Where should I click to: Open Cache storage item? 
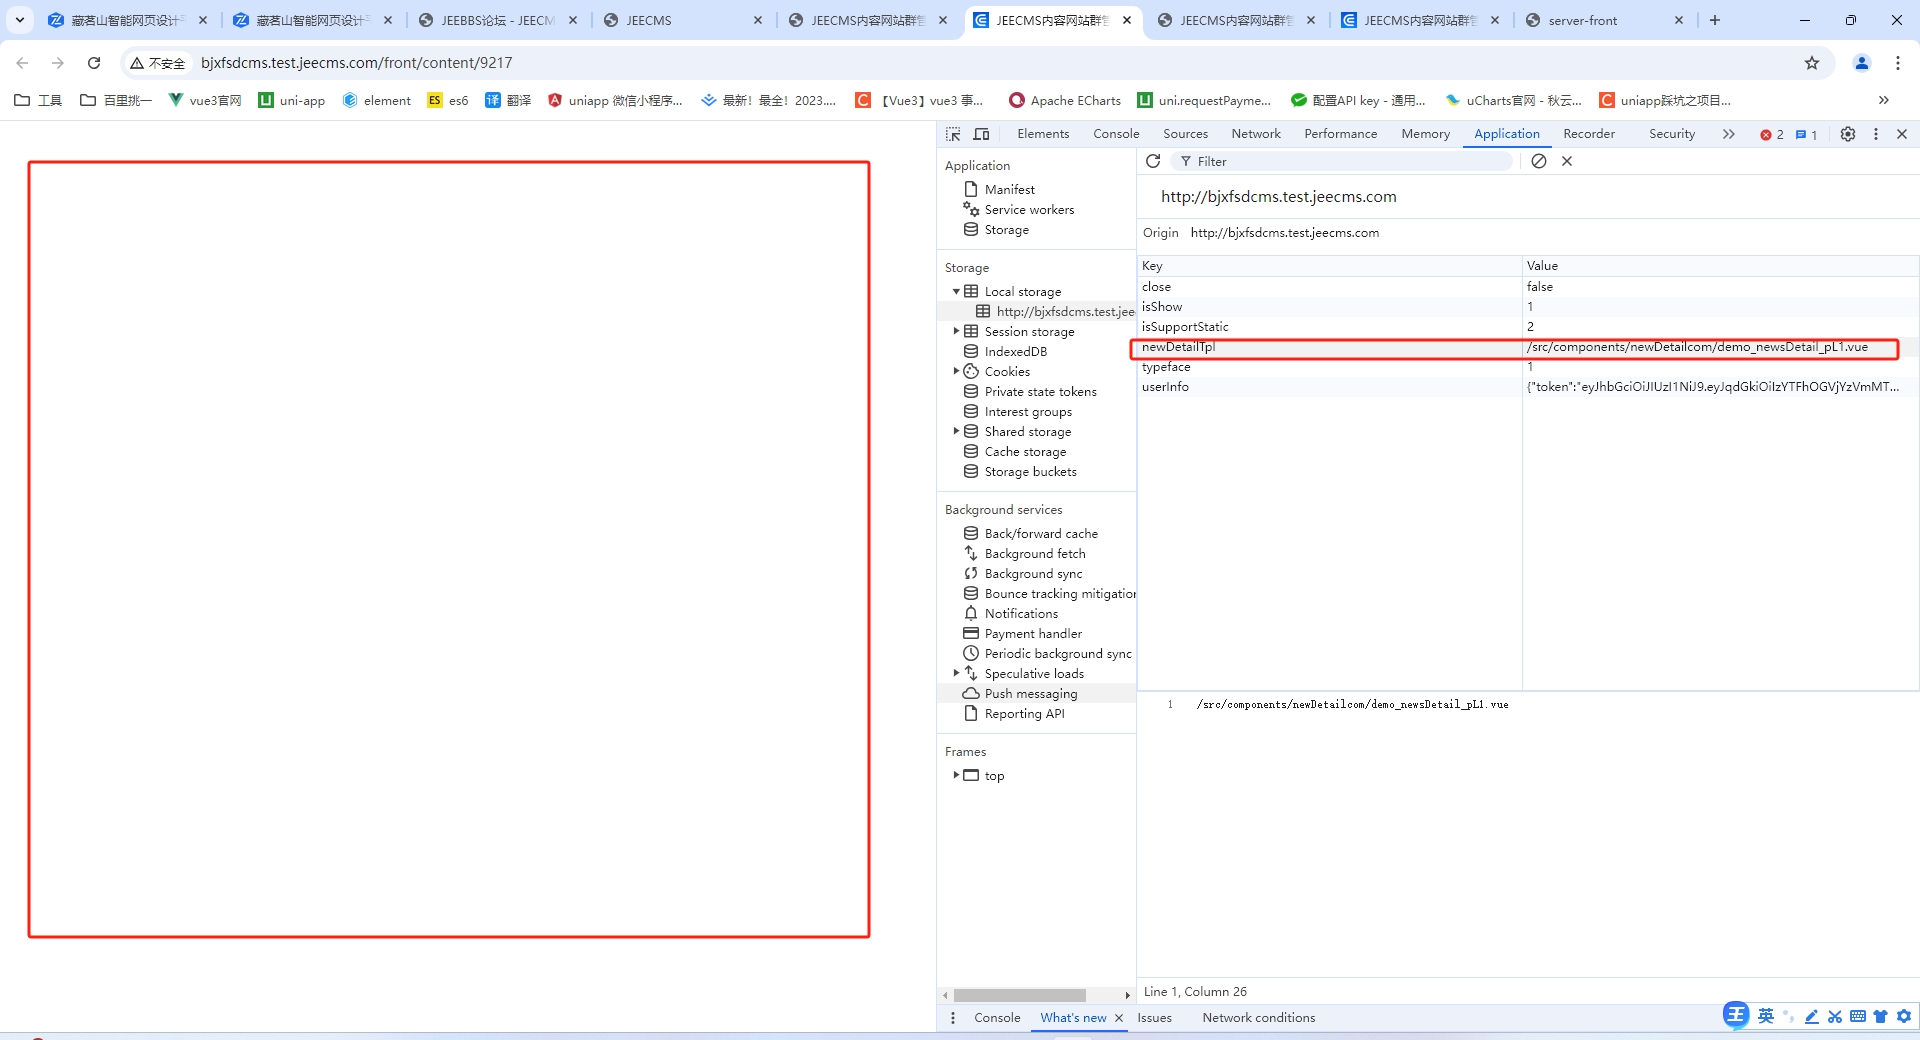[x=1025, y=451]
